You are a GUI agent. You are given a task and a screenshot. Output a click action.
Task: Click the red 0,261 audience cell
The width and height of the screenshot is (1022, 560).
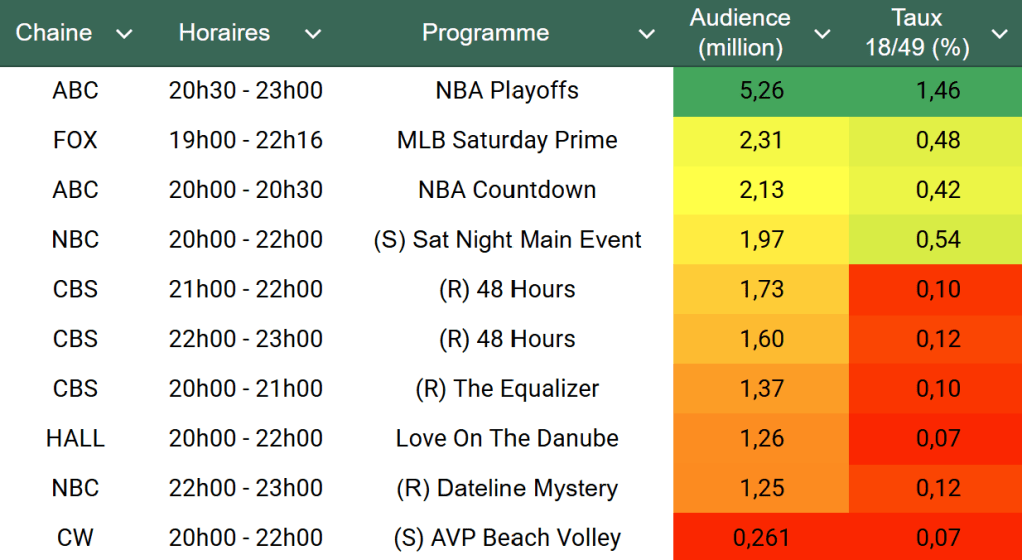point(761,538)
